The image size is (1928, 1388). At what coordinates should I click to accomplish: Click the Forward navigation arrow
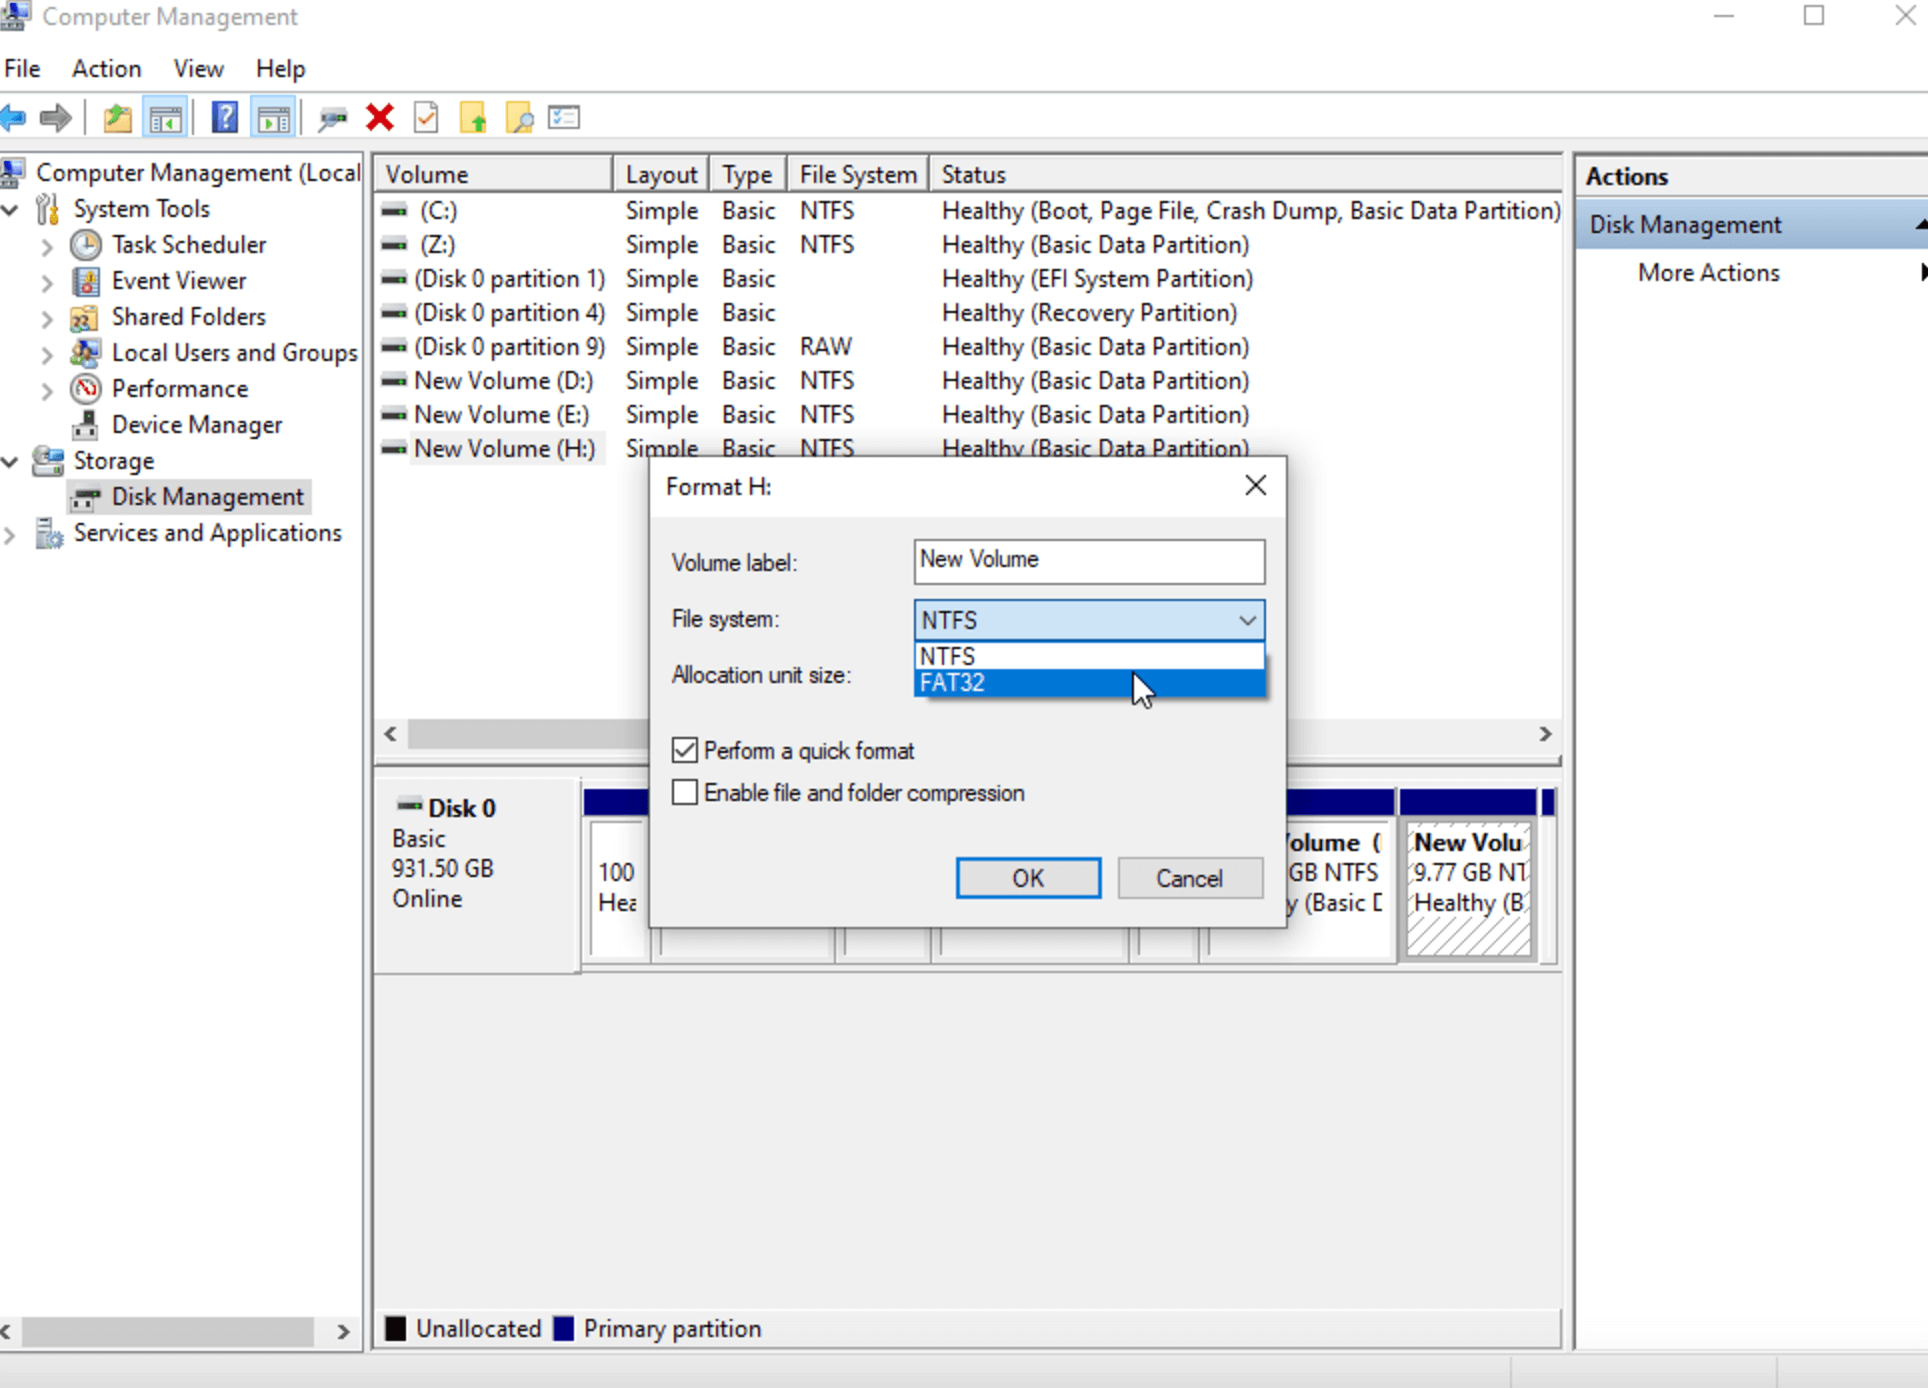(x=55, y=117)
